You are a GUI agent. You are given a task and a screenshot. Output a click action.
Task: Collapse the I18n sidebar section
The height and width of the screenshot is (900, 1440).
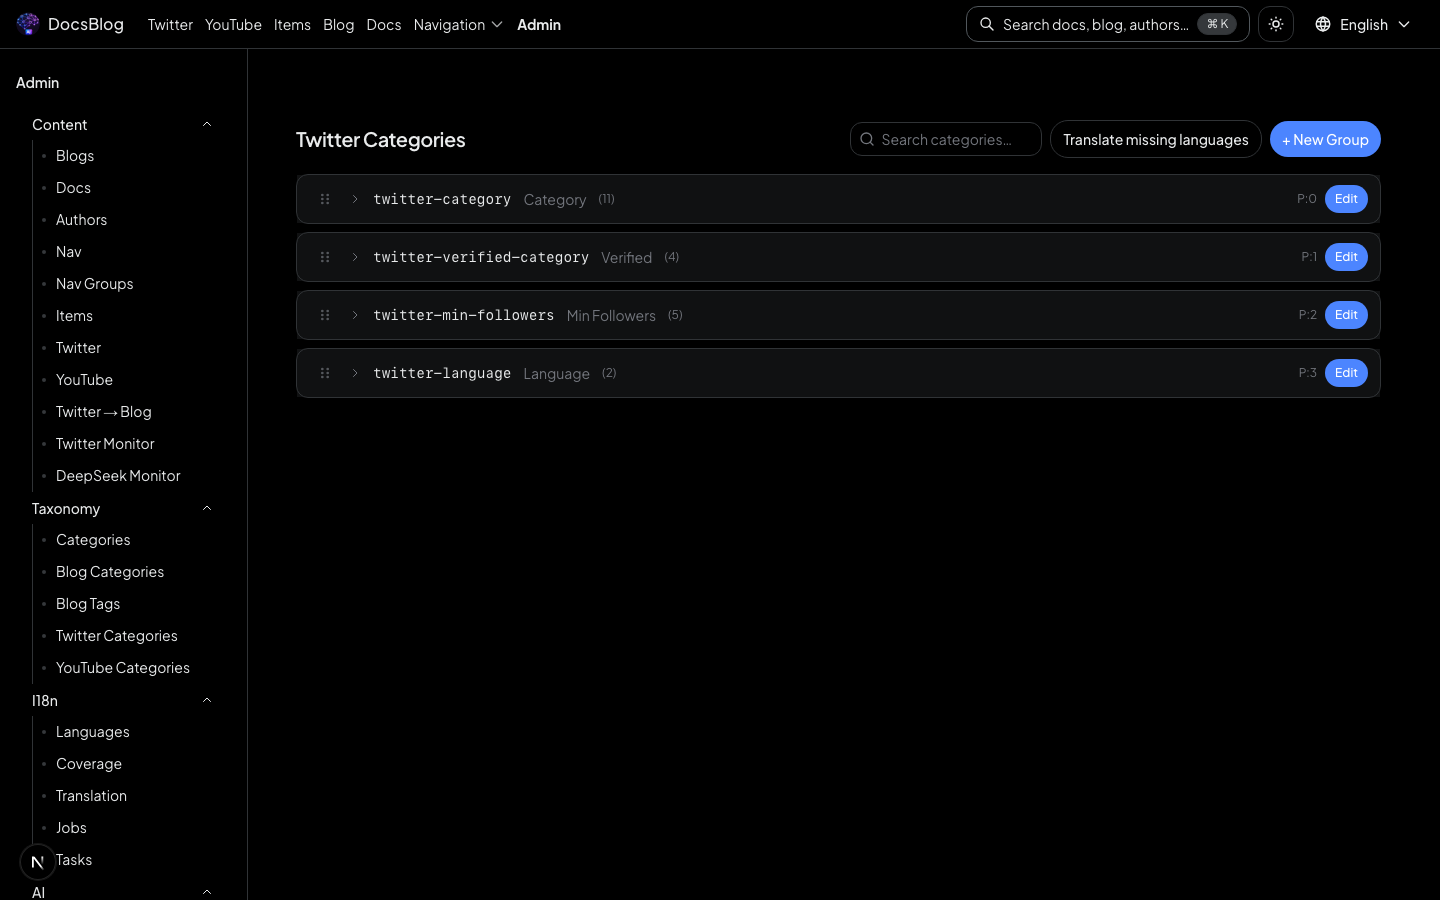pyautogui.click(x=207, y=700)
